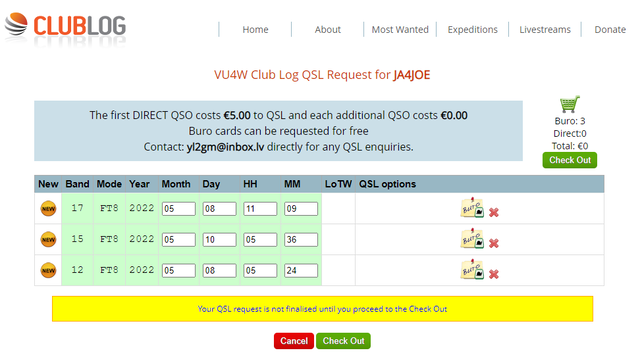Click the Band column header
The width and height of the screenshot is (640, 361).
tap(78, 184)
